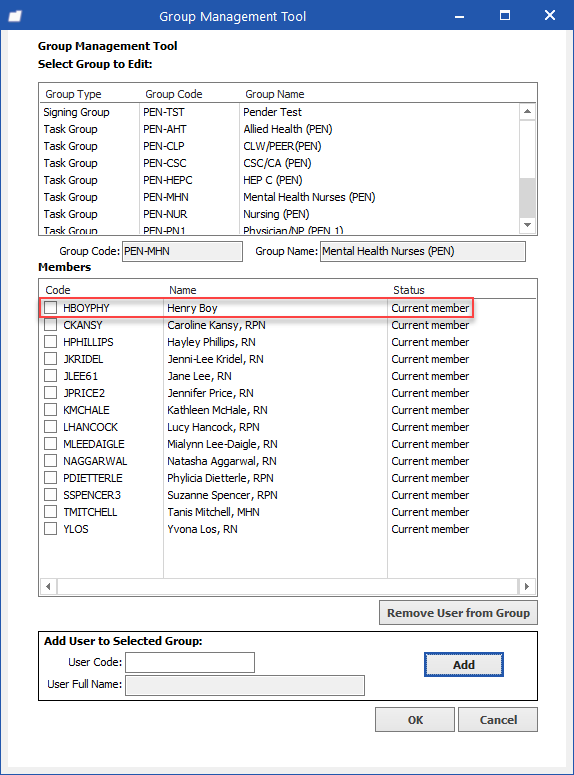The height and width of the screenshot is (775, 574).
Task: Select the PDIETTERLE checkbox
Action: coord(50,477)
